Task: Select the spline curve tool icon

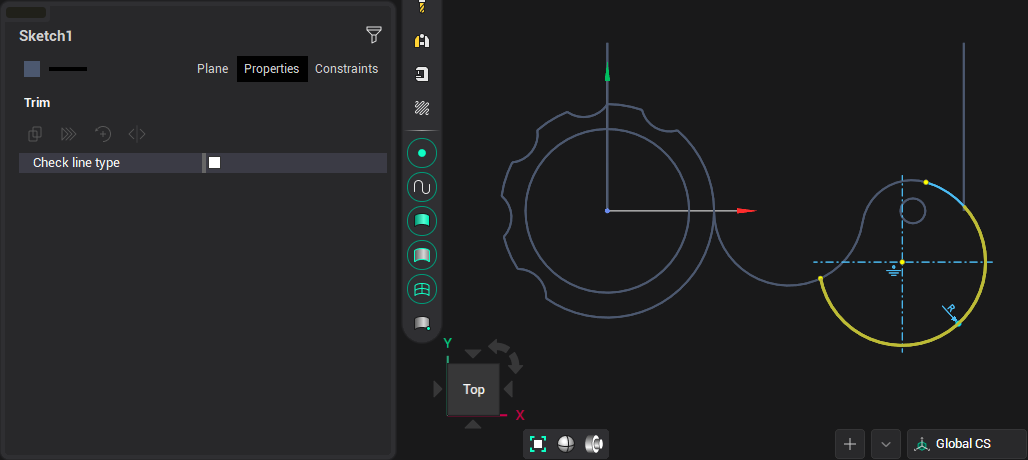Action: click(x=422, y=187)
